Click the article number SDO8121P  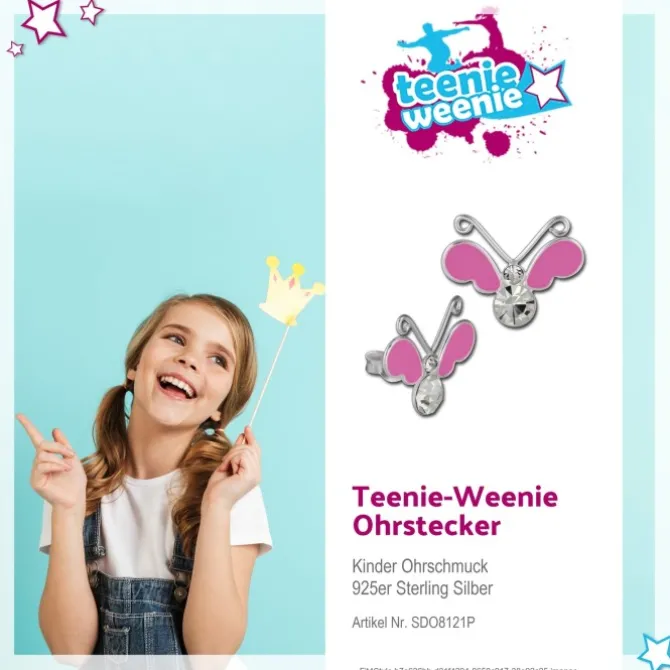443,623
